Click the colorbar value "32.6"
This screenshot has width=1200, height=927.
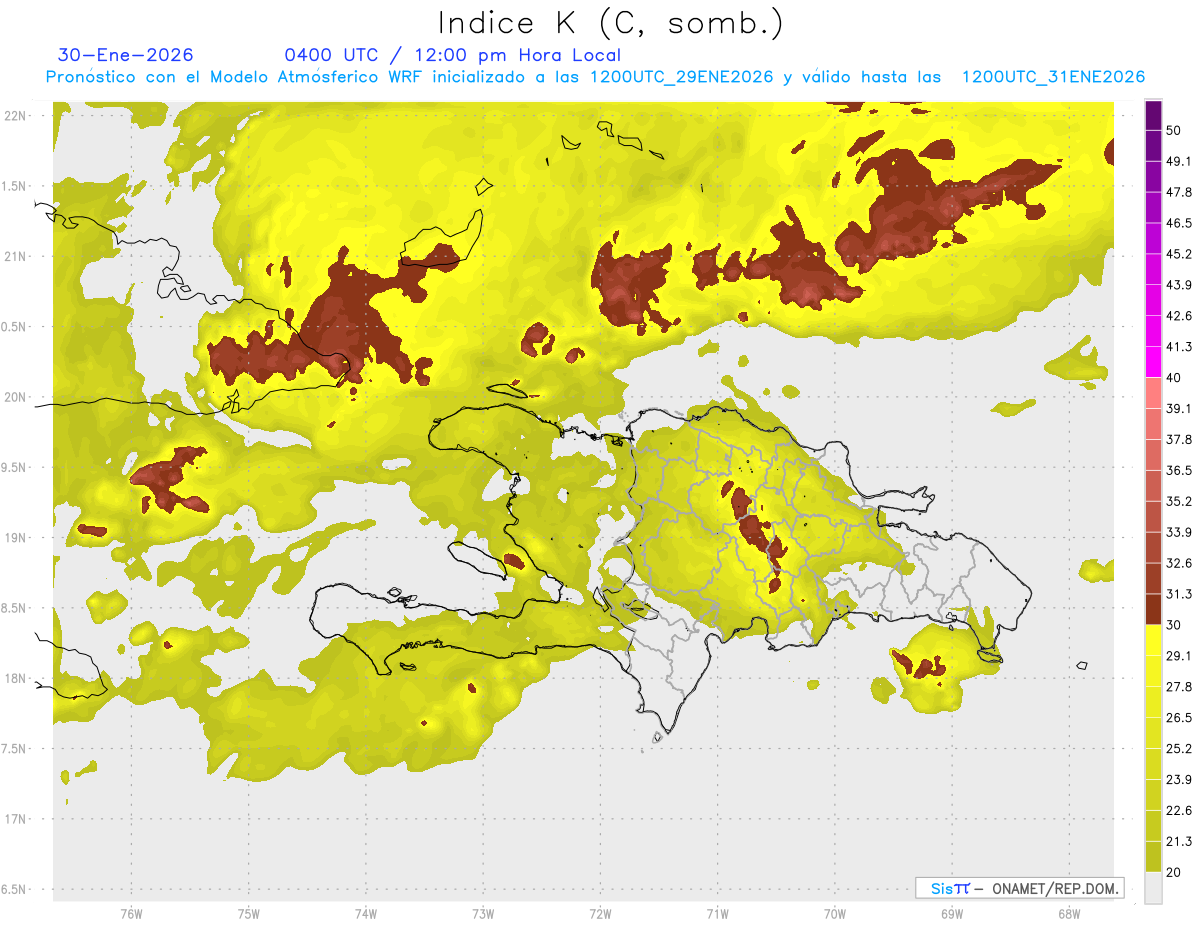[1179, 563]
